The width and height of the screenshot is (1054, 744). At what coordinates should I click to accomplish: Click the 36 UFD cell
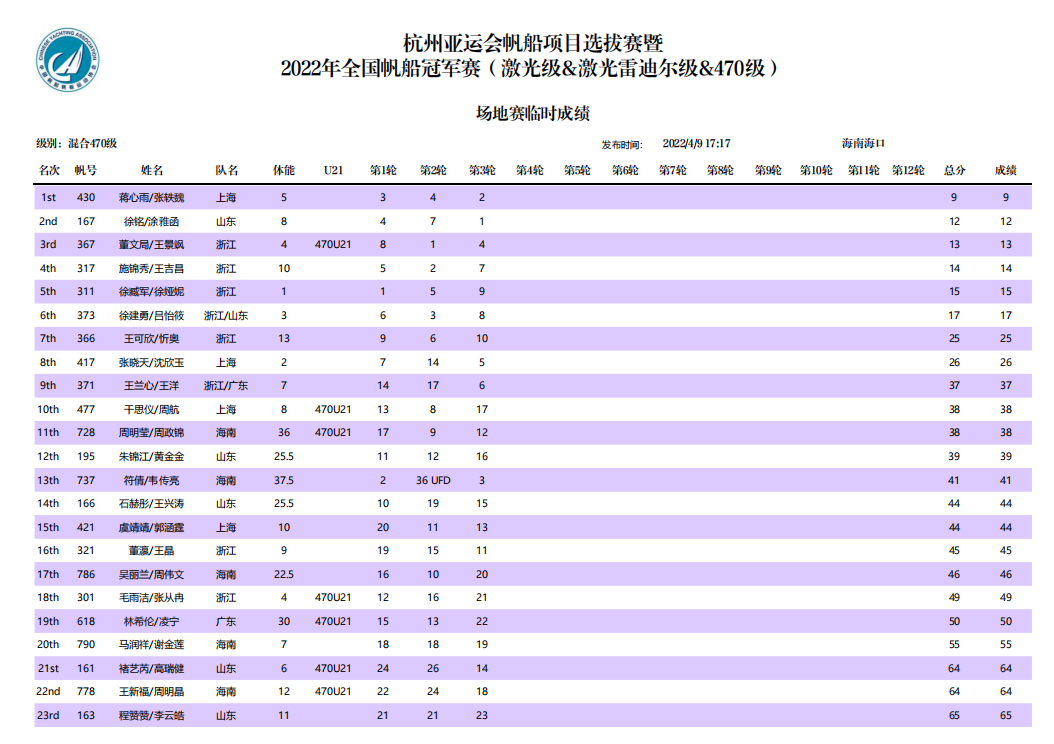[433, 480]
